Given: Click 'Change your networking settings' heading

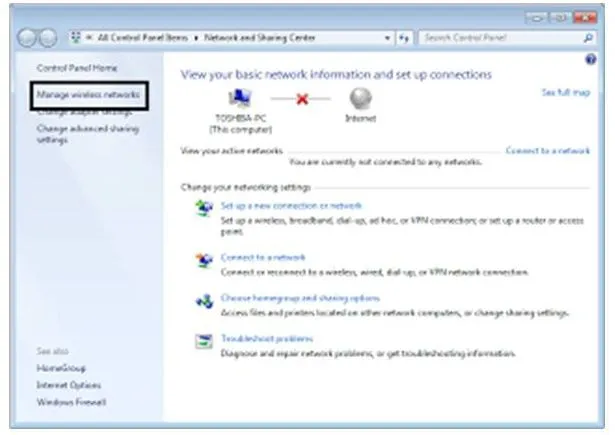Looking at the screenshot, I should (x=246, y=187).
